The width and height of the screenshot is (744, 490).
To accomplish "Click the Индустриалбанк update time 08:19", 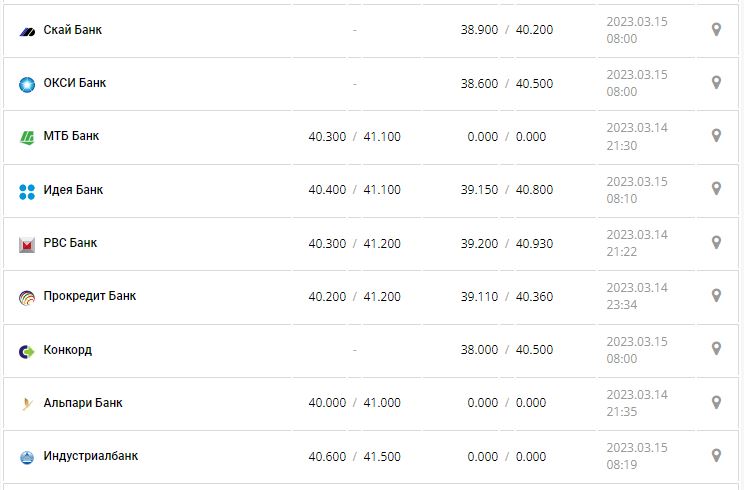I will [x=622, y=464].
